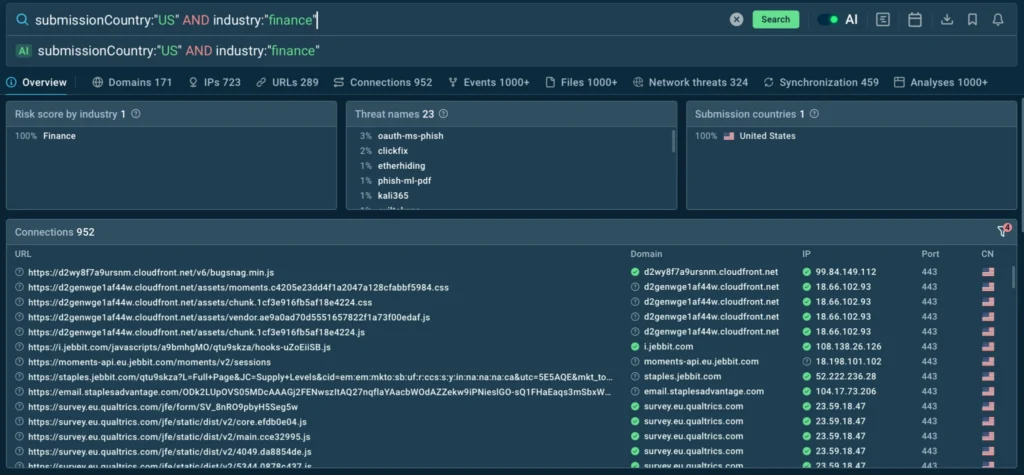
Task: Select the AI suggested query row
Action: 511,51
